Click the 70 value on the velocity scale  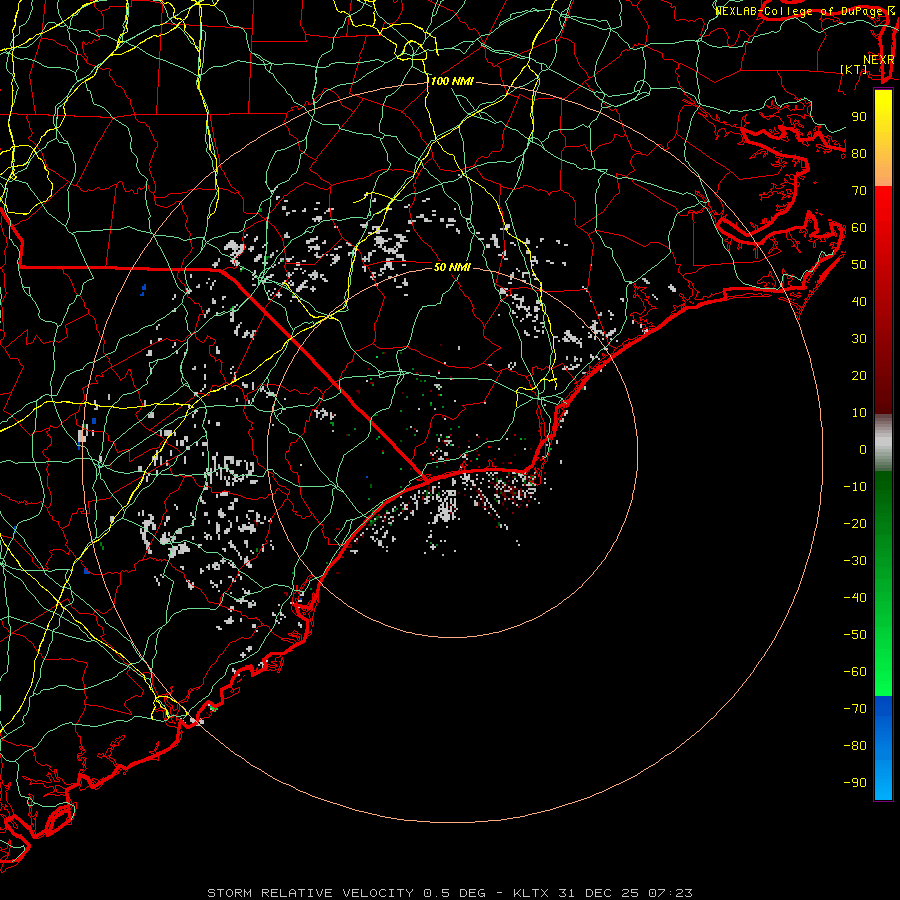click(x=859, y=191)
